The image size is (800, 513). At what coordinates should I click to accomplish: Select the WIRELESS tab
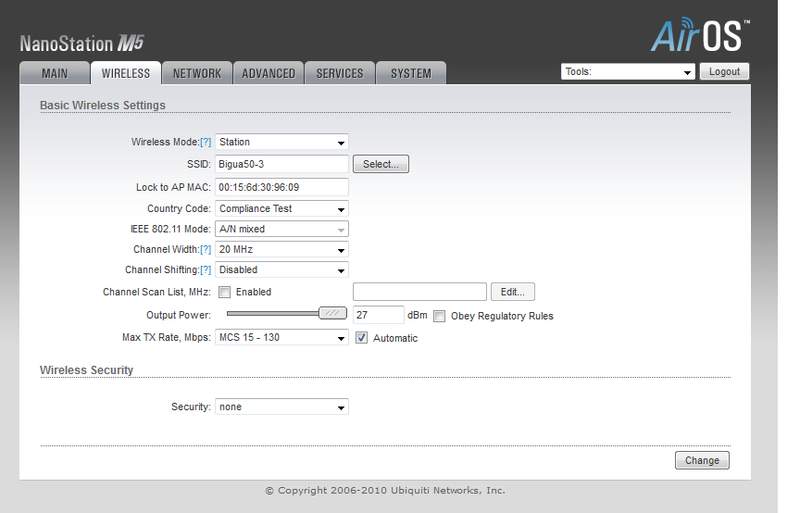(126, 73)
